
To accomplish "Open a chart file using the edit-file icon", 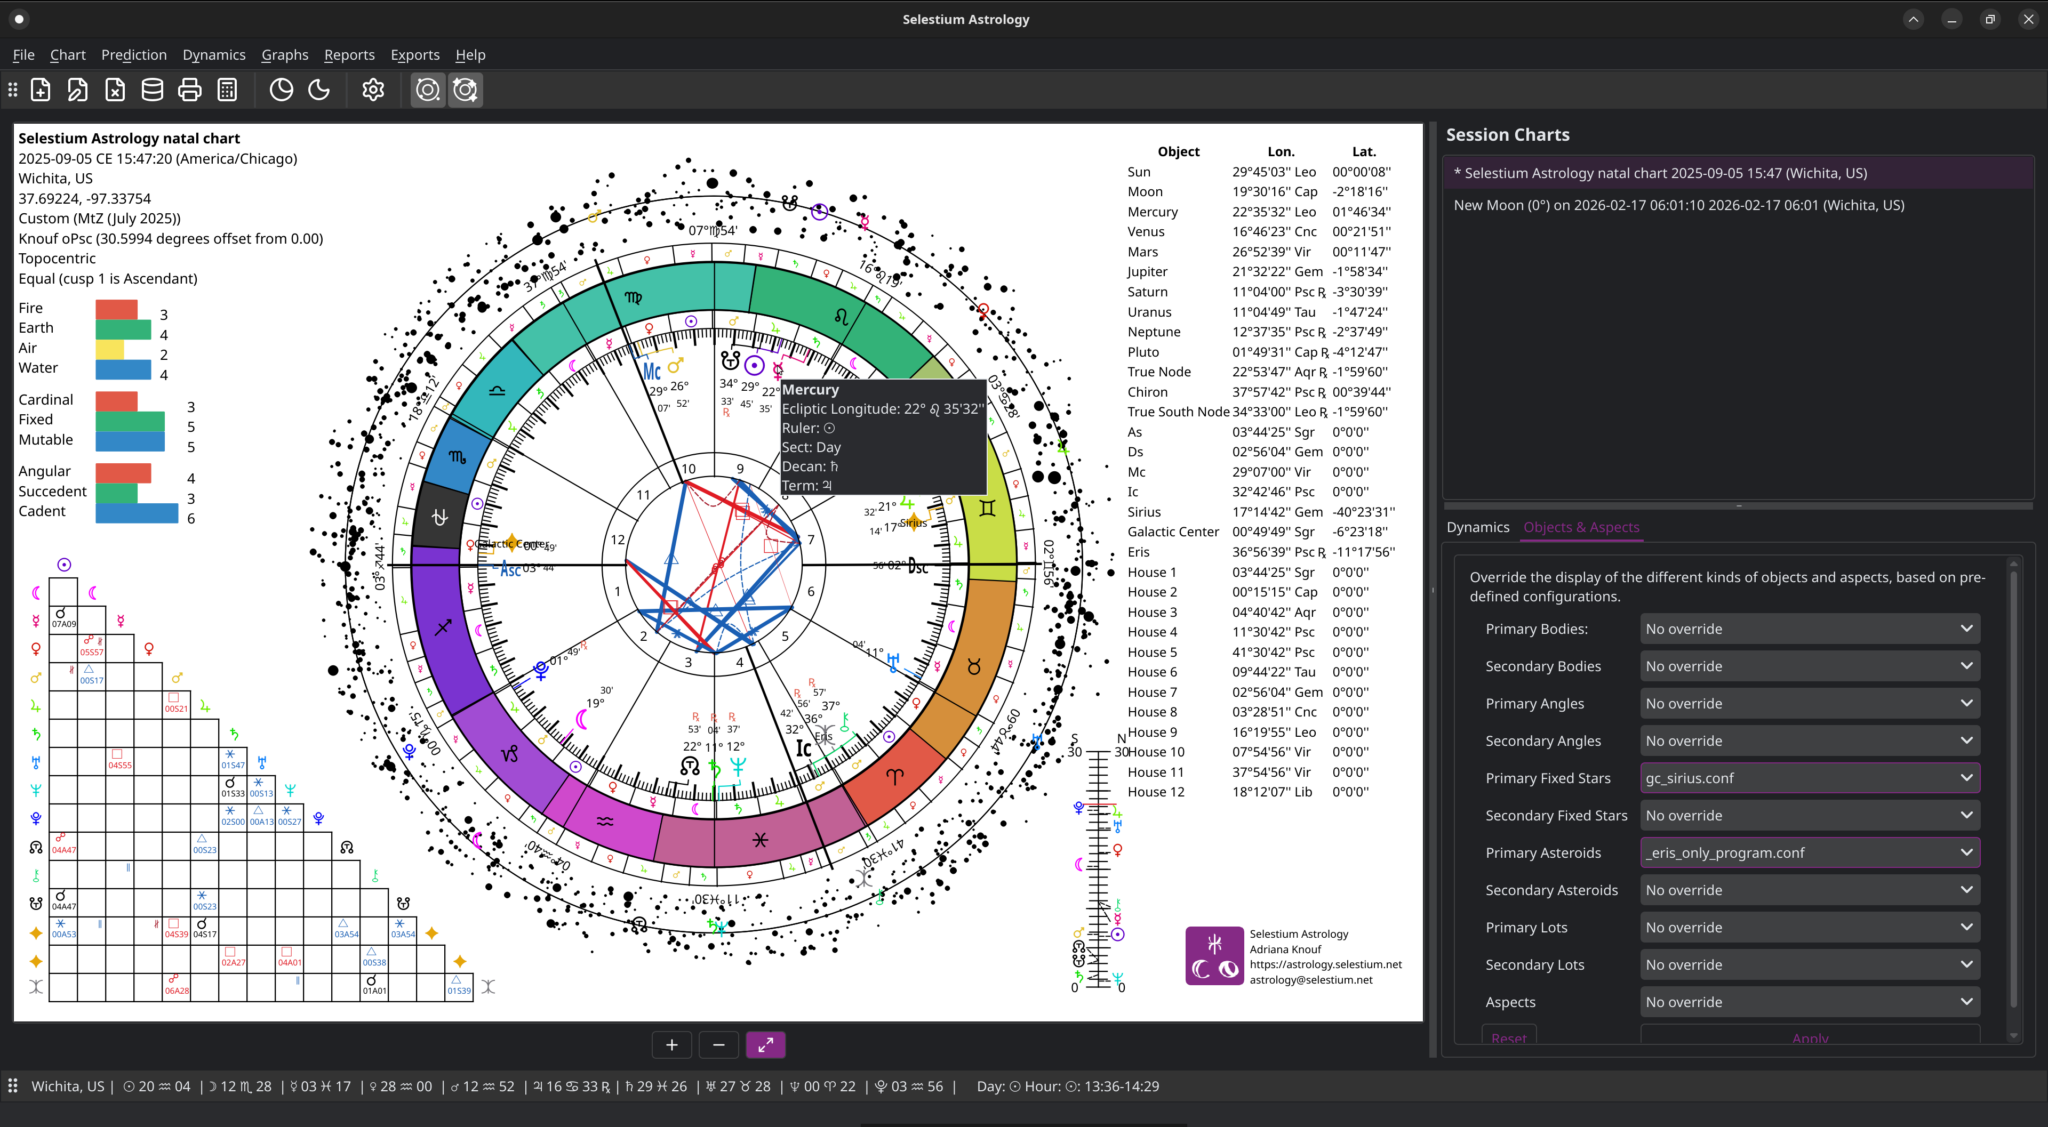I will click(x=78, y=89).
